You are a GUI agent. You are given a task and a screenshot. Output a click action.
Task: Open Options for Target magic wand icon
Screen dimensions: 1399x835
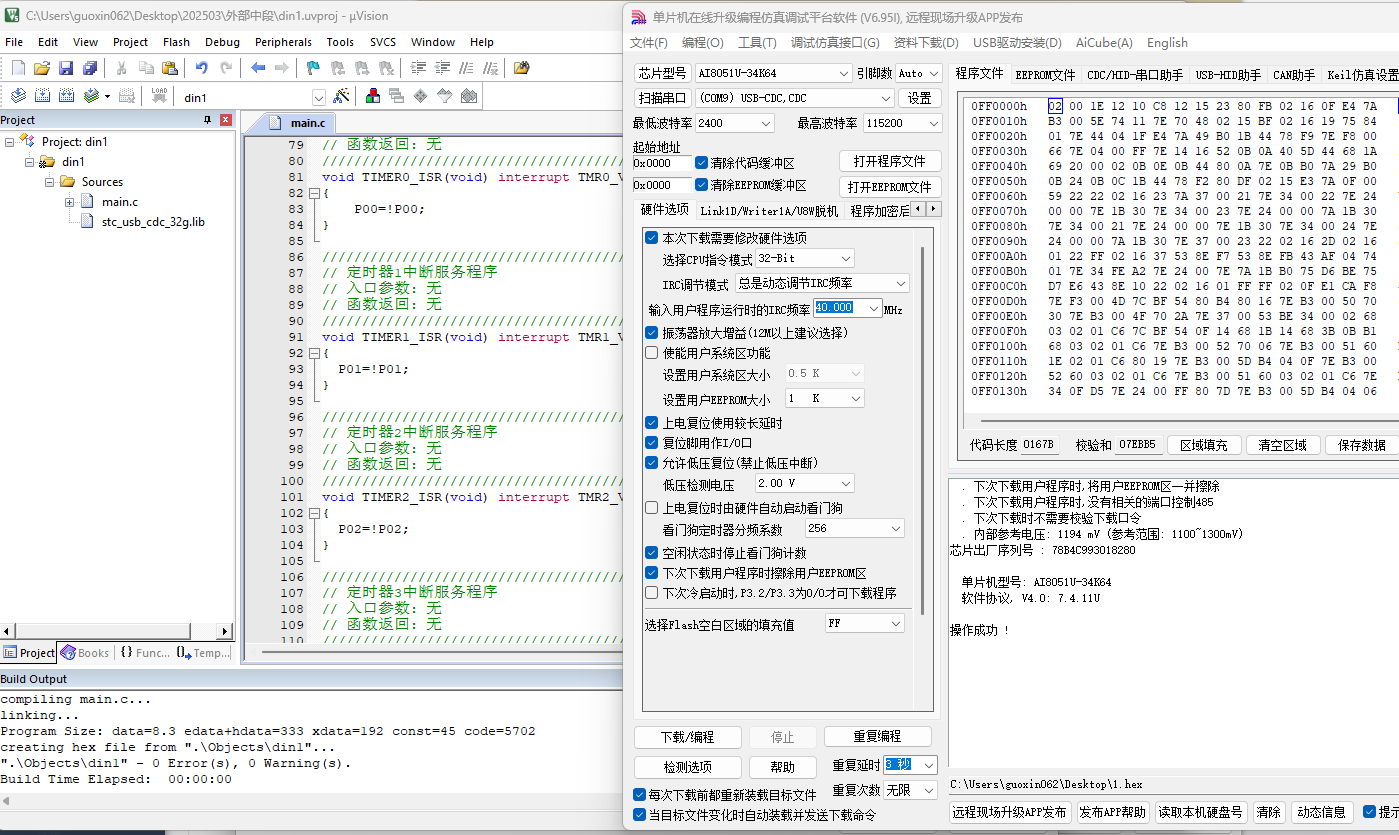click(x=341, y=96)
